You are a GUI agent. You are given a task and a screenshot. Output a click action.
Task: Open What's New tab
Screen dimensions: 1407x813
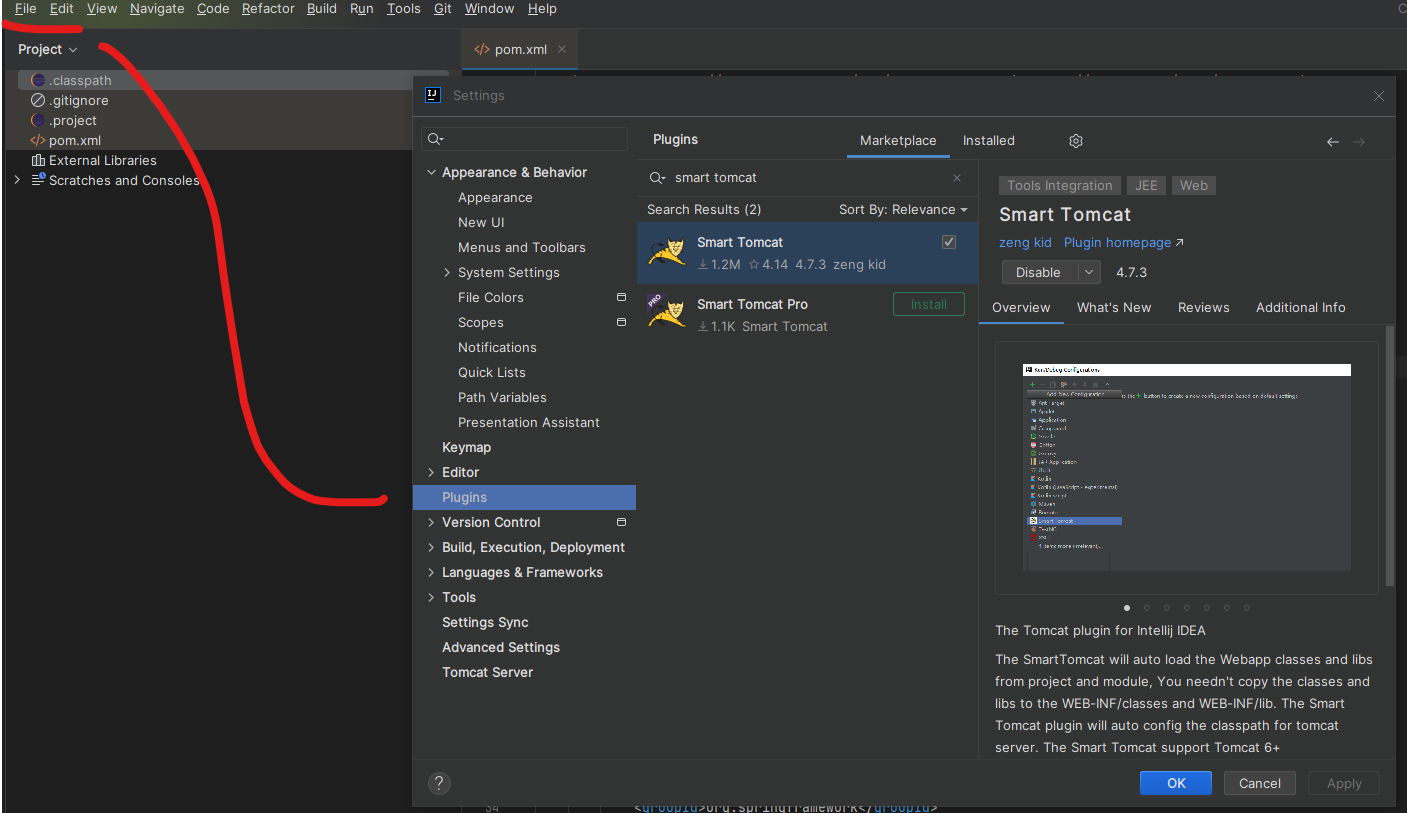click(1114, 308)
